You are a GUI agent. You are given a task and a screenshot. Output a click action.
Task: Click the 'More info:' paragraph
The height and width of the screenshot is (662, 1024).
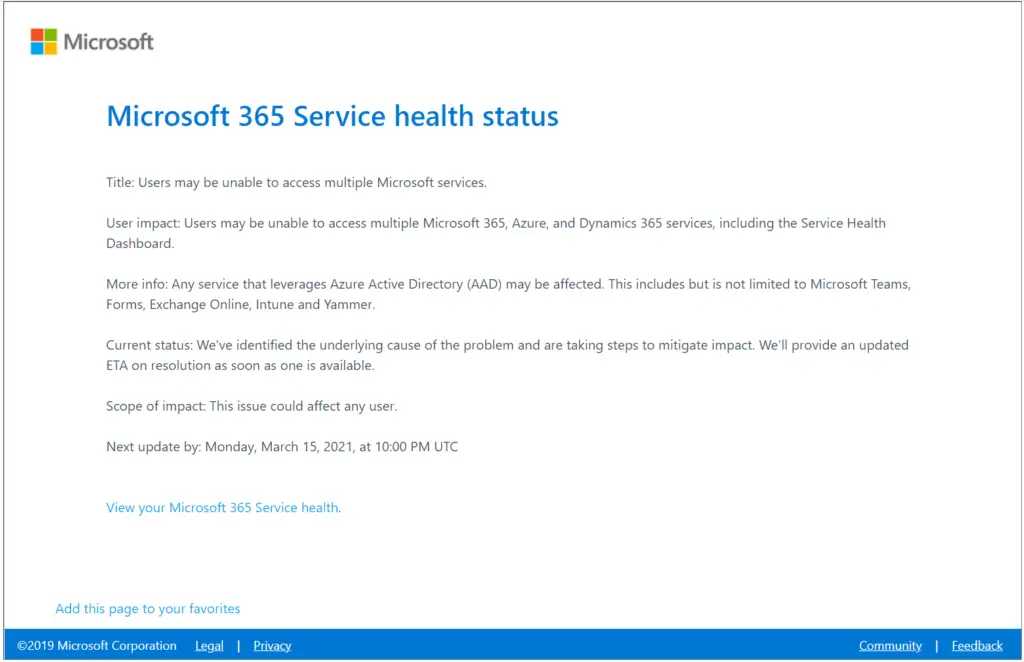(508, 294)
